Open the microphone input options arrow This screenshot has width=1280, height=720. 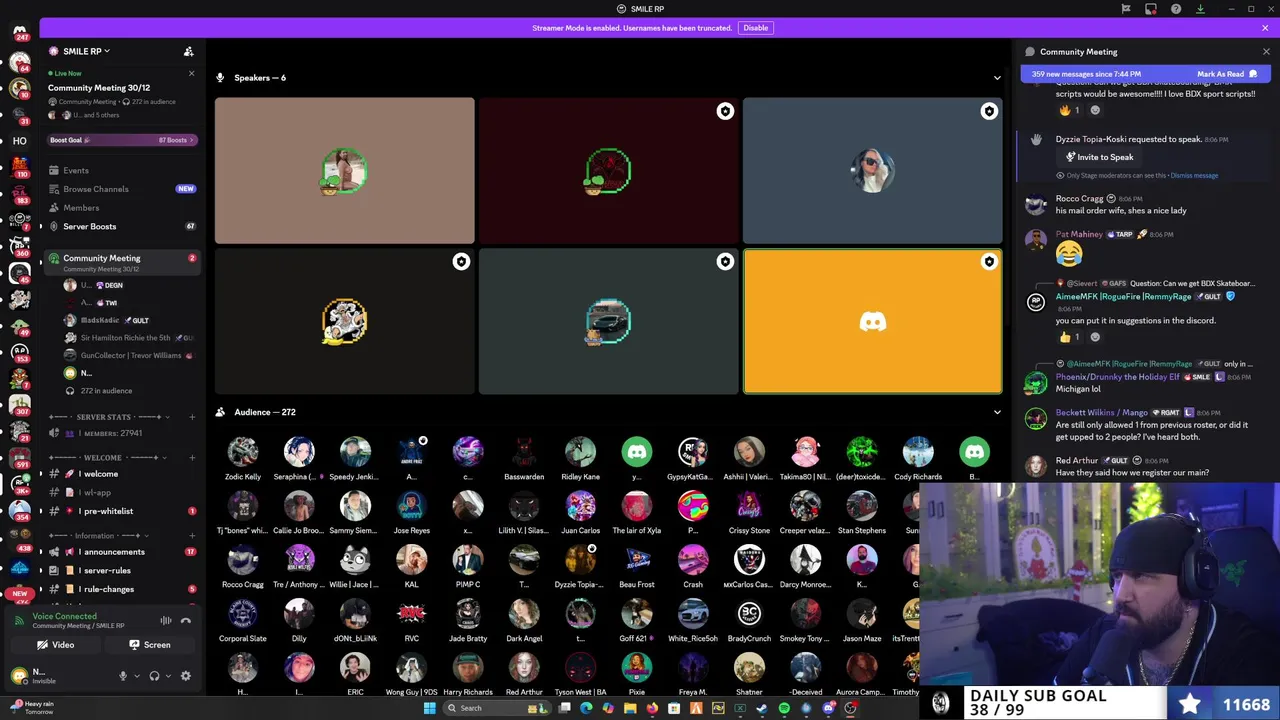[x=135, y=676]
